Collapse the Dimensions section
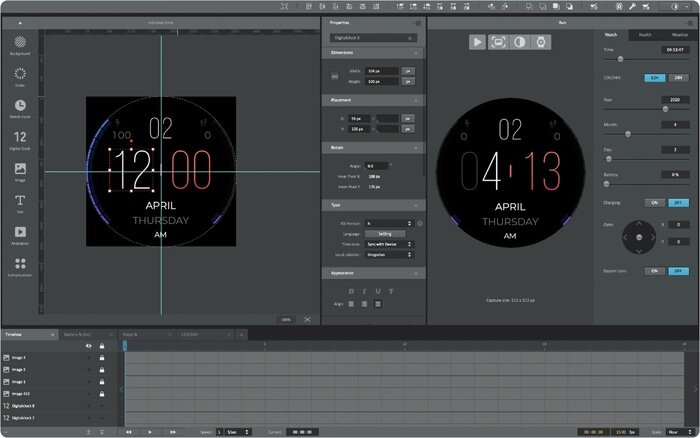 [416, 53]
